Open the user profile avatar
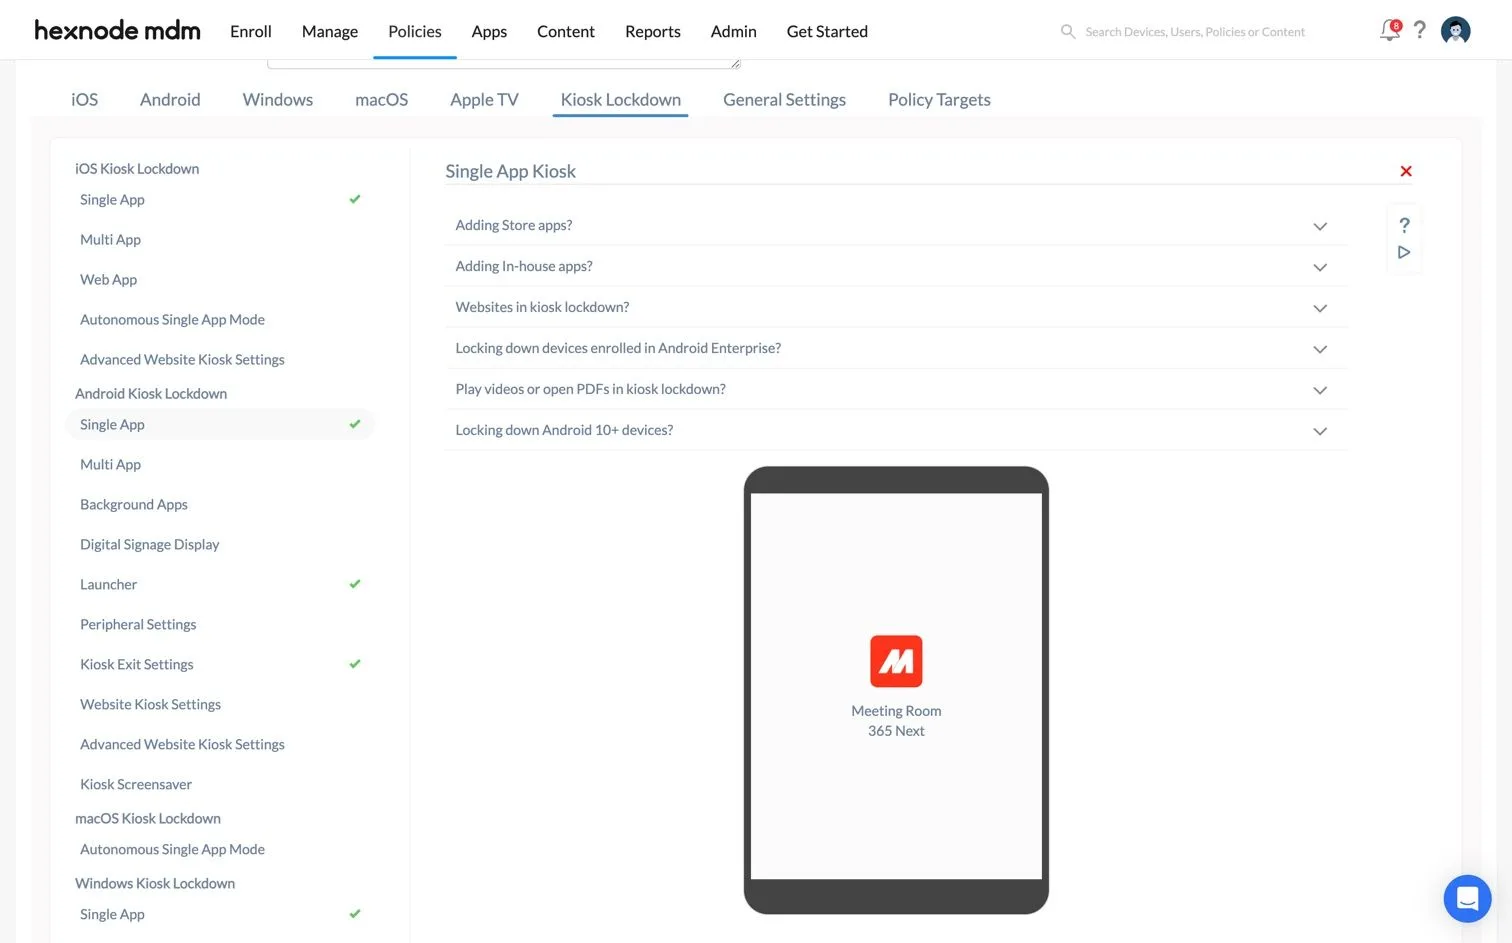This screenshot has width=1512, height=943. pos(1455,31)
